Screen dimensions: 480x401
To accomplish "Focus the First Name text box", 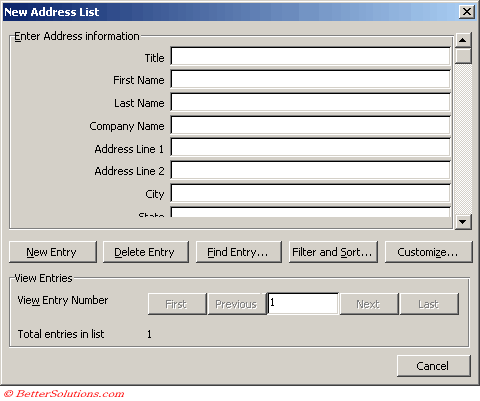I will (310, 79).
